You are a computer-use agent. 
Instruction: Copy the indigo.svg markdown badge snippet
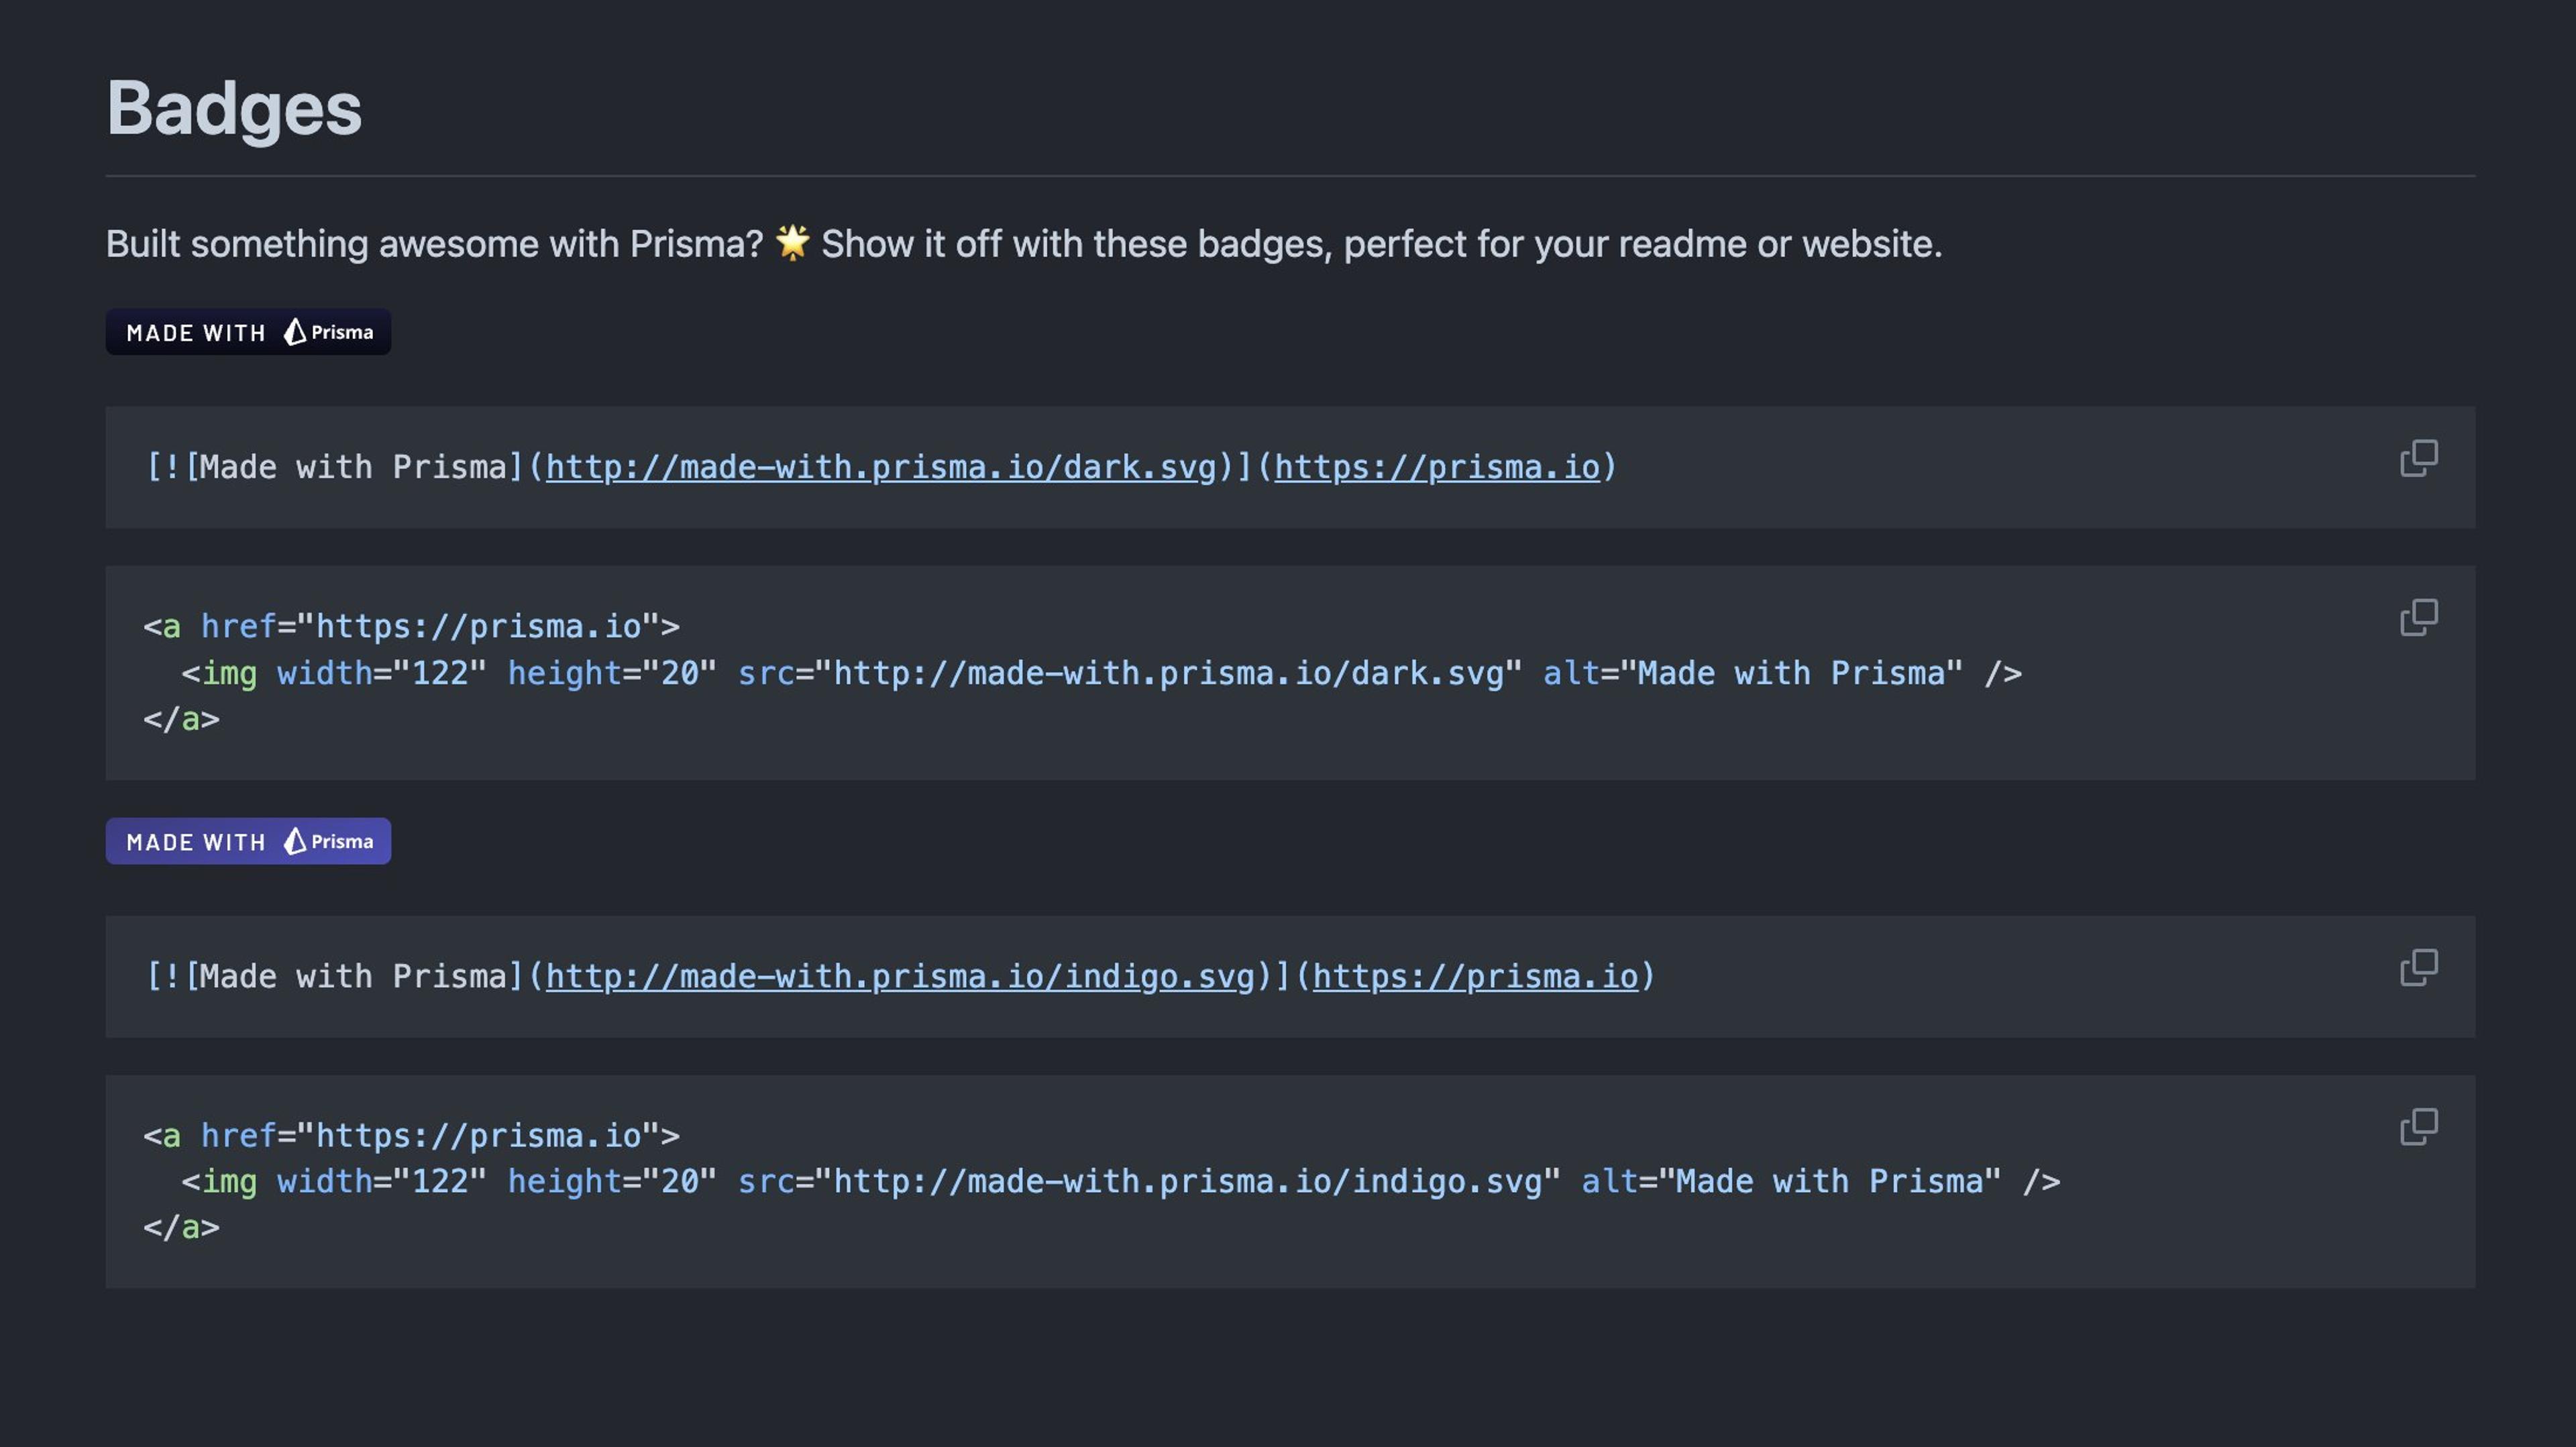click(x=2418, y=967)
